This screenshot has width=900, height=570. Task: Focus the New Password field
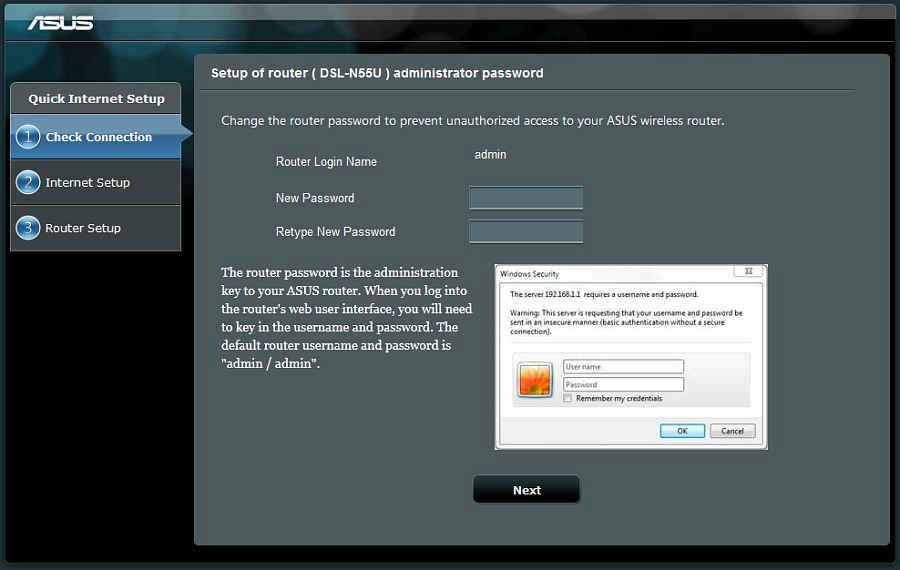(x=526, y=198)
